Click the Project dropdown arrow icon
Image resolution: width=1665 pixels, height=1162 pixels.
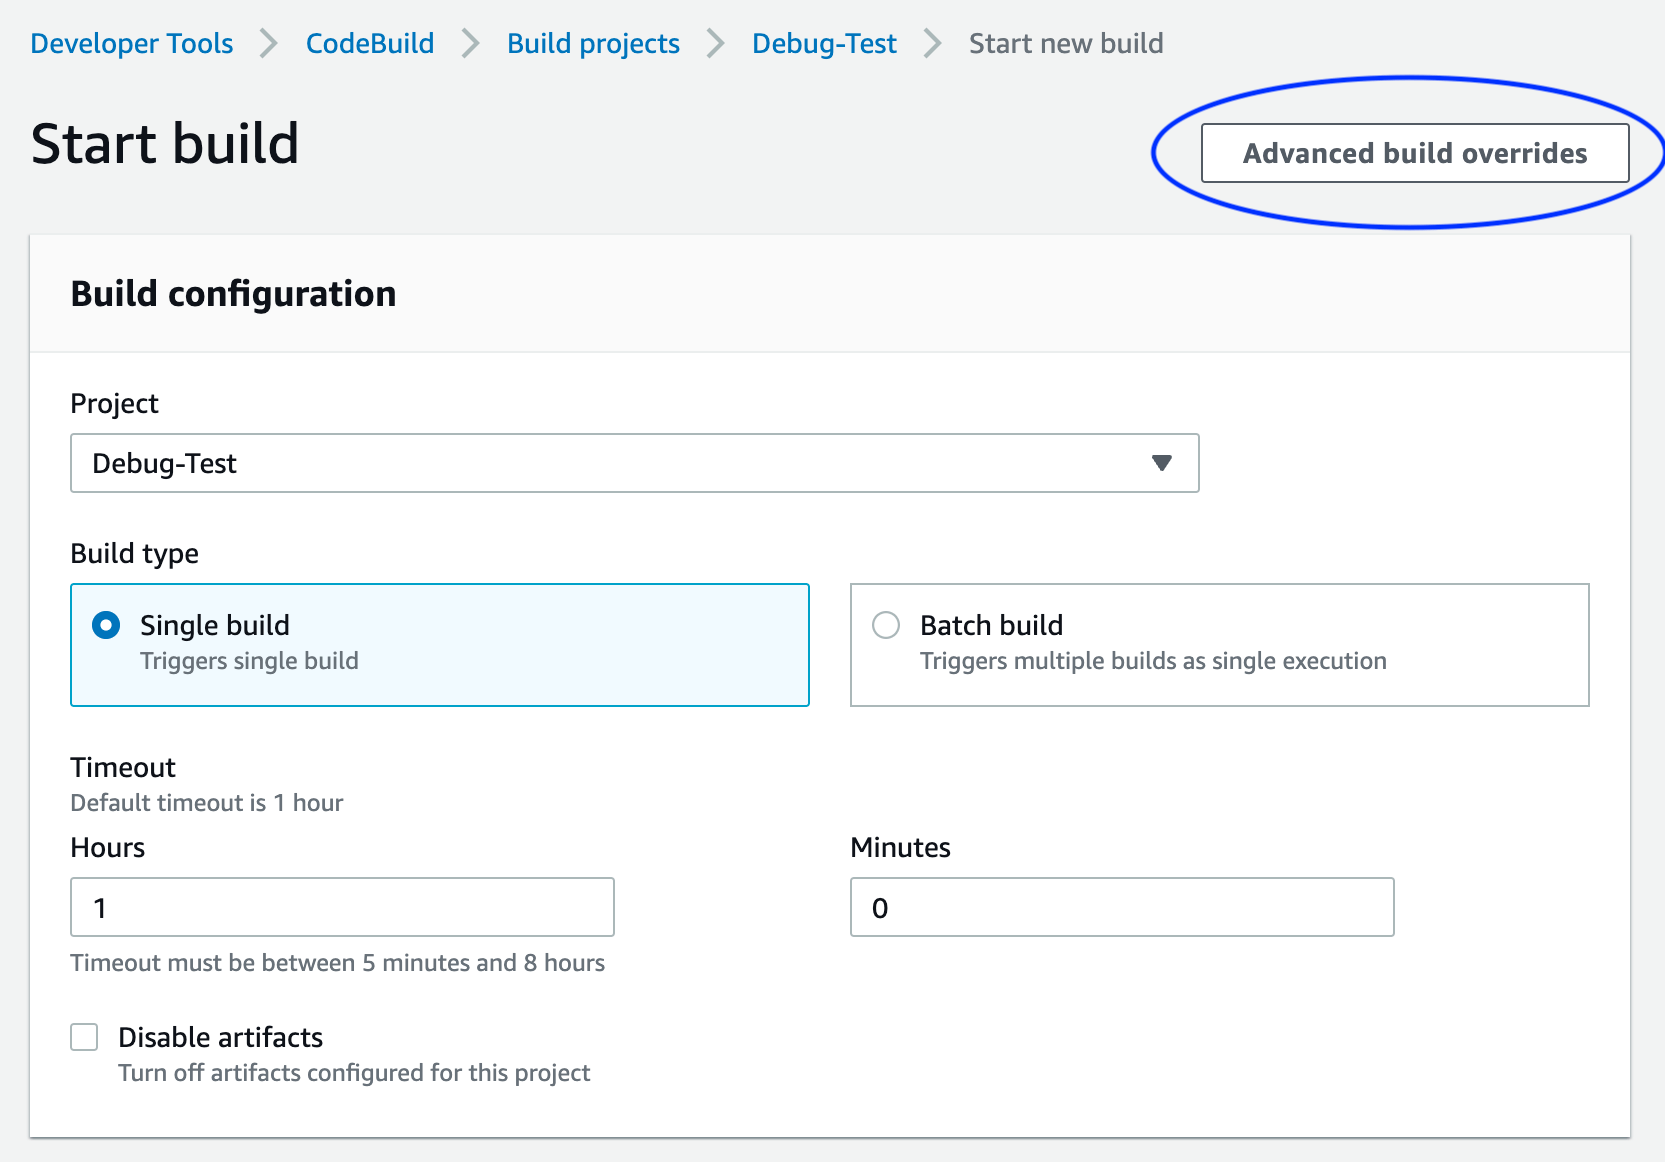1161,463
